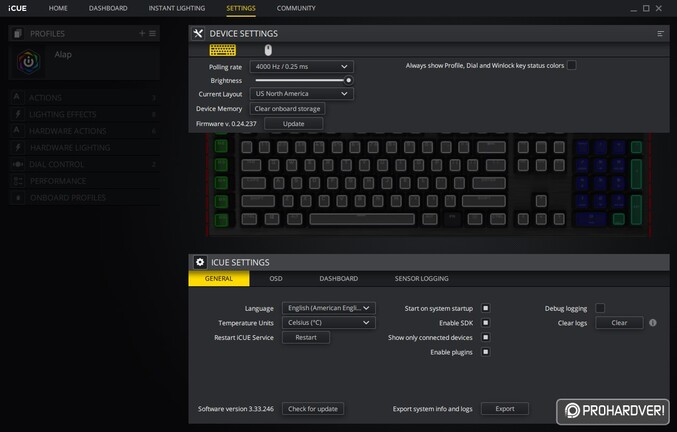Switch to the iCUE Settings Dashboard tab
This screenshot has width=677, height=432.
(x=338, y=278)
